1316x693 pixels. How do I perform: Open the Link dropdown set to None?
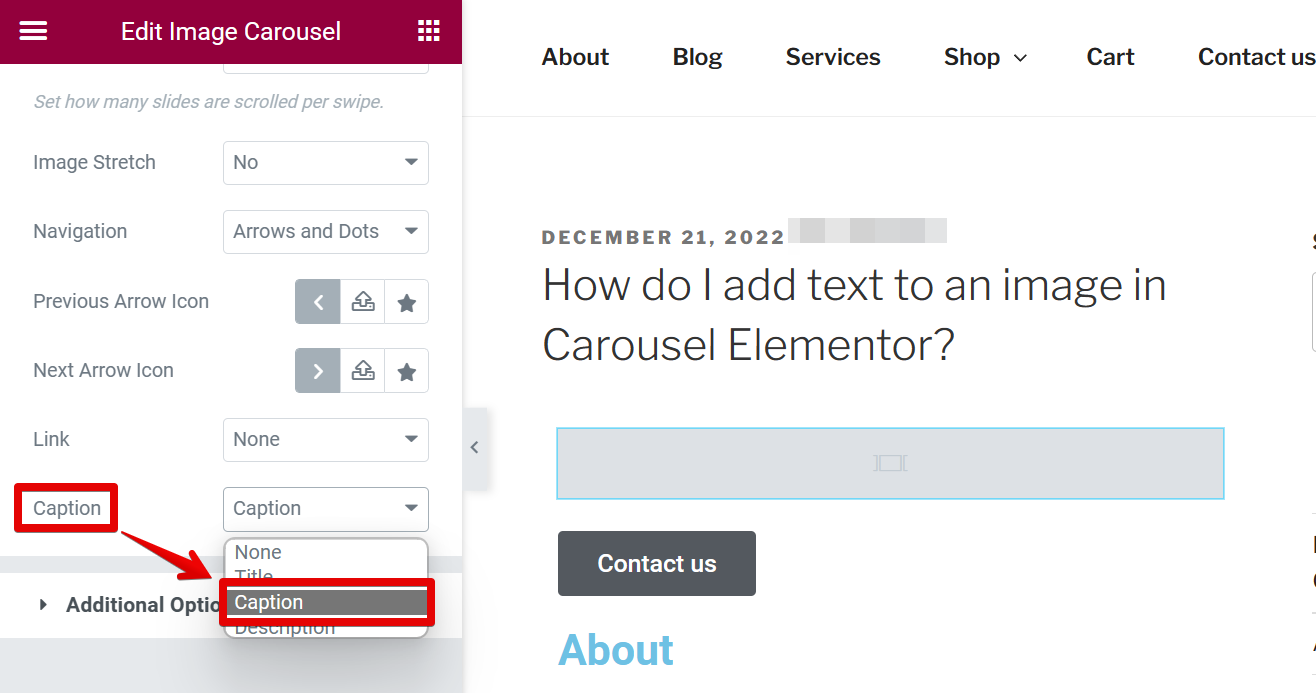pyautogui.click(x=325, y=439)
